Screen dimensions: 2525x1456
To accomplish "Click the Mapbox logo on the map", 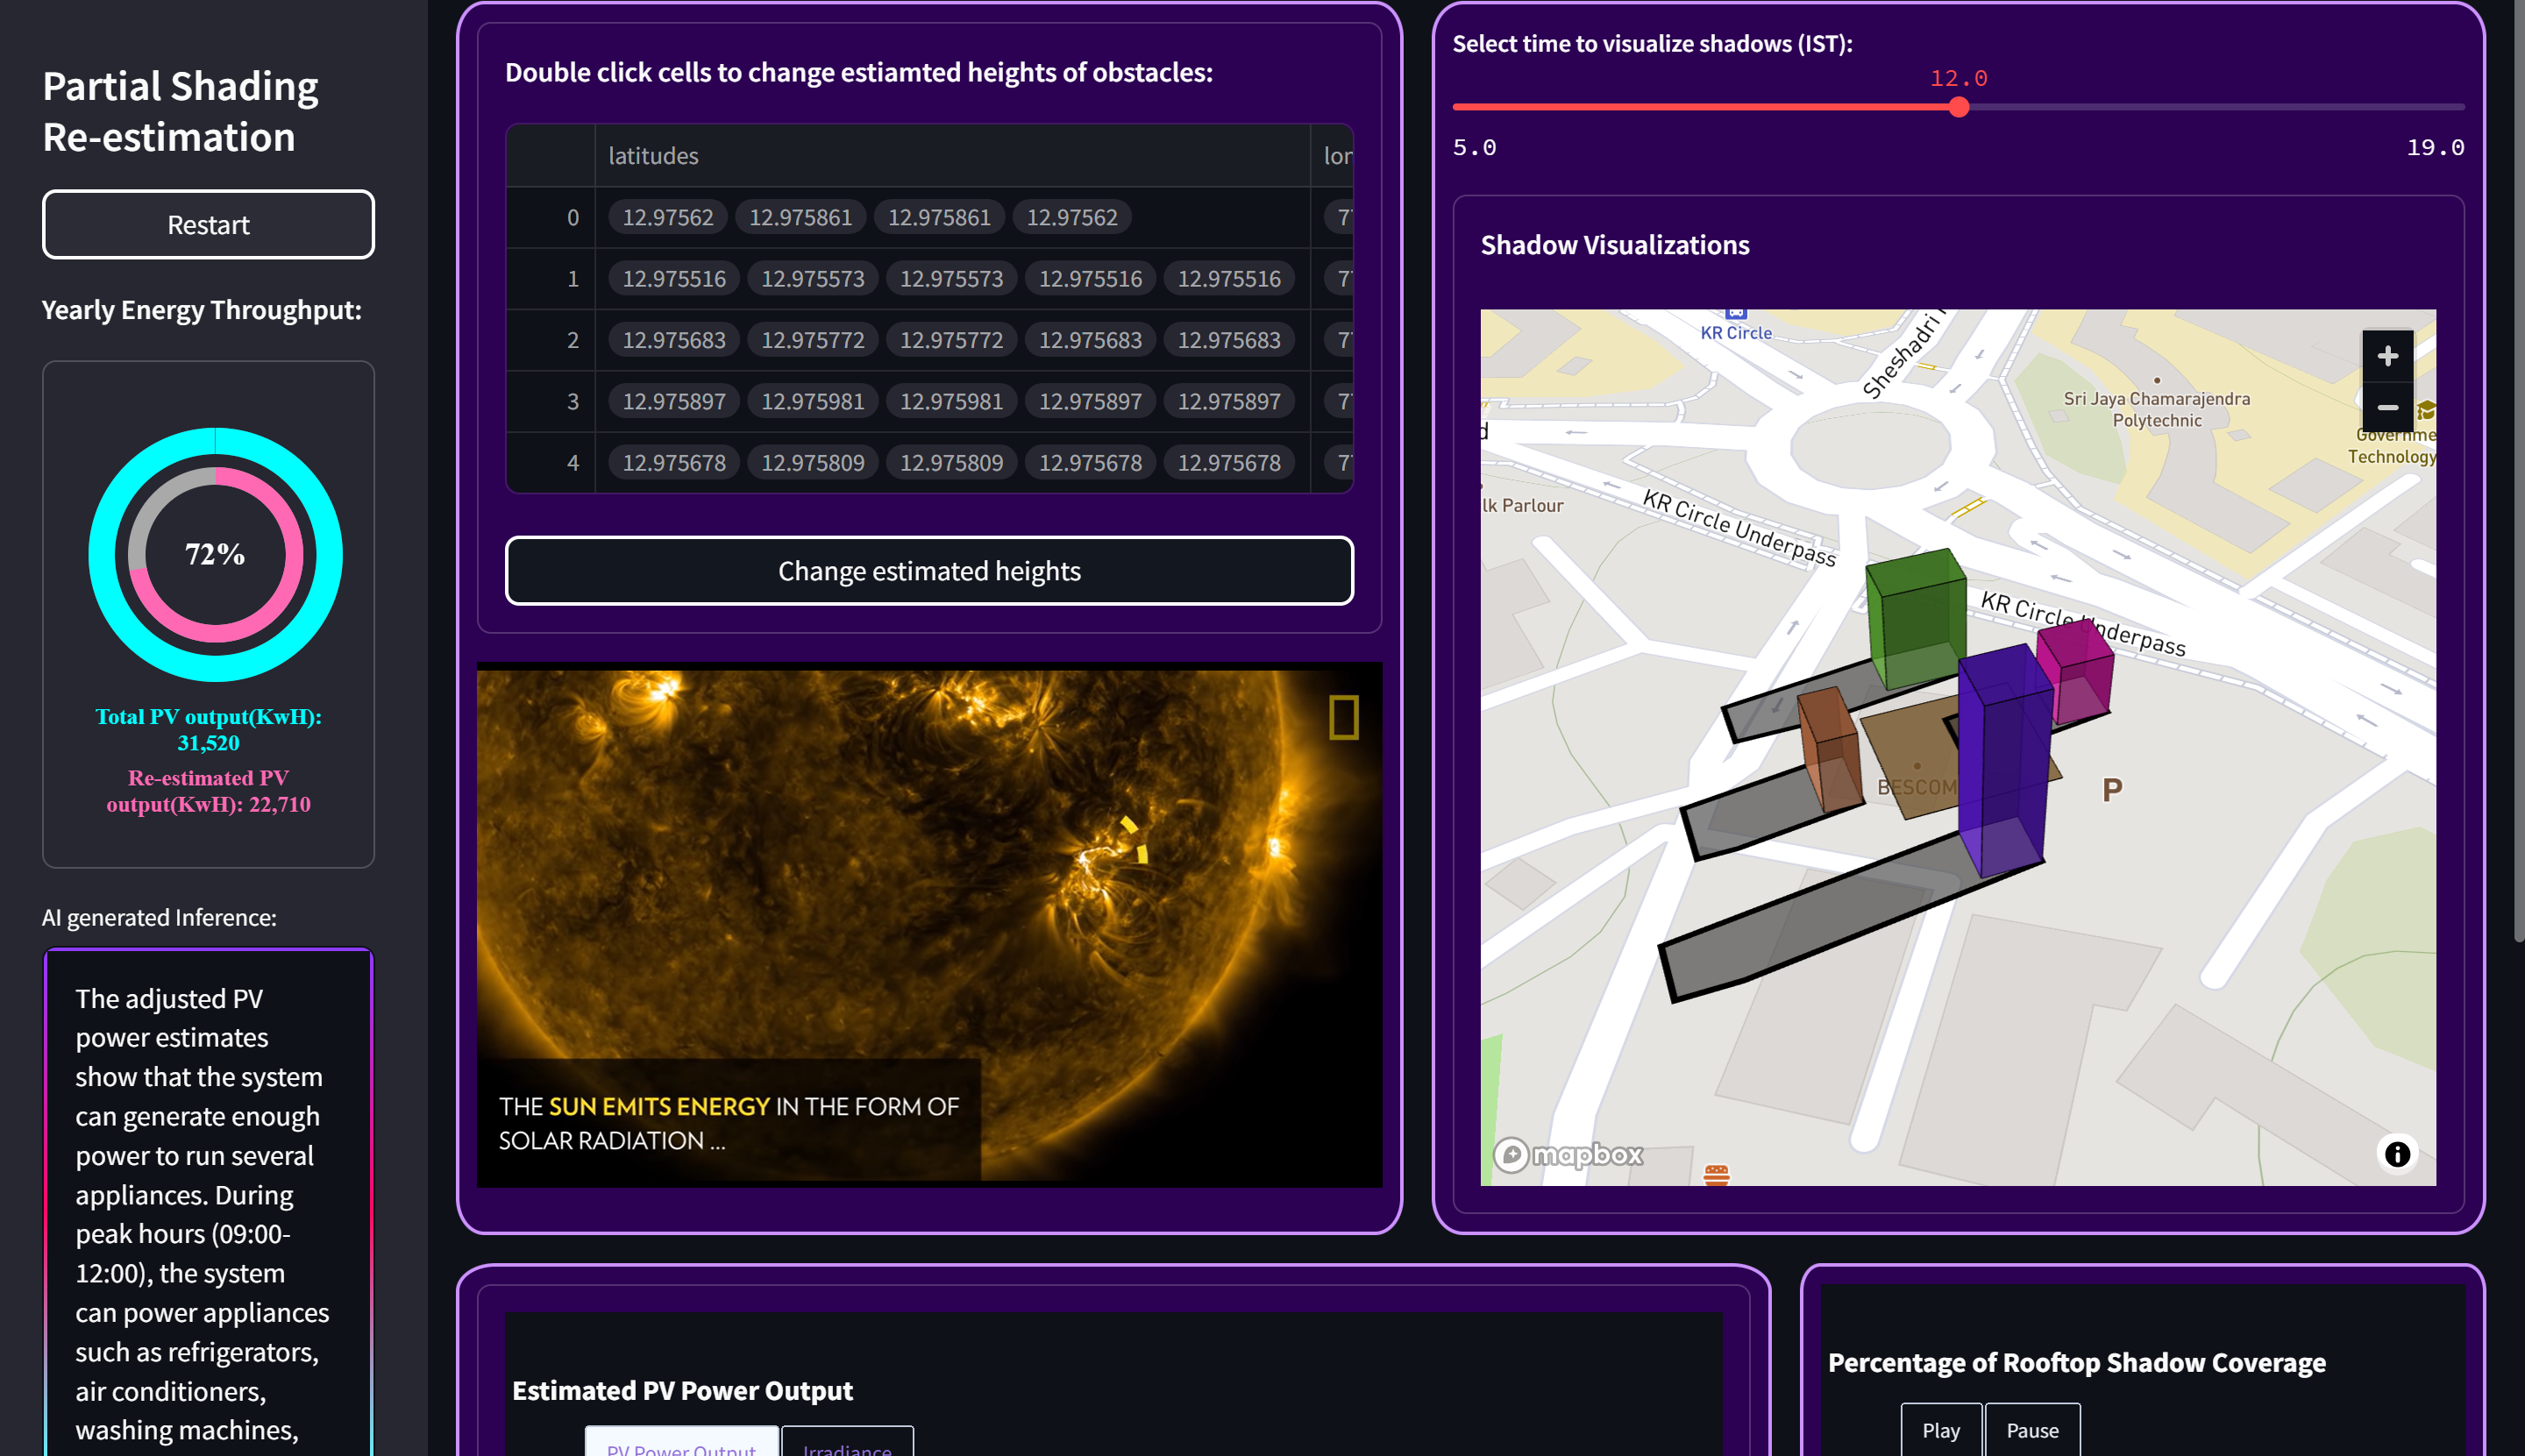I will pos(1568,1155).
